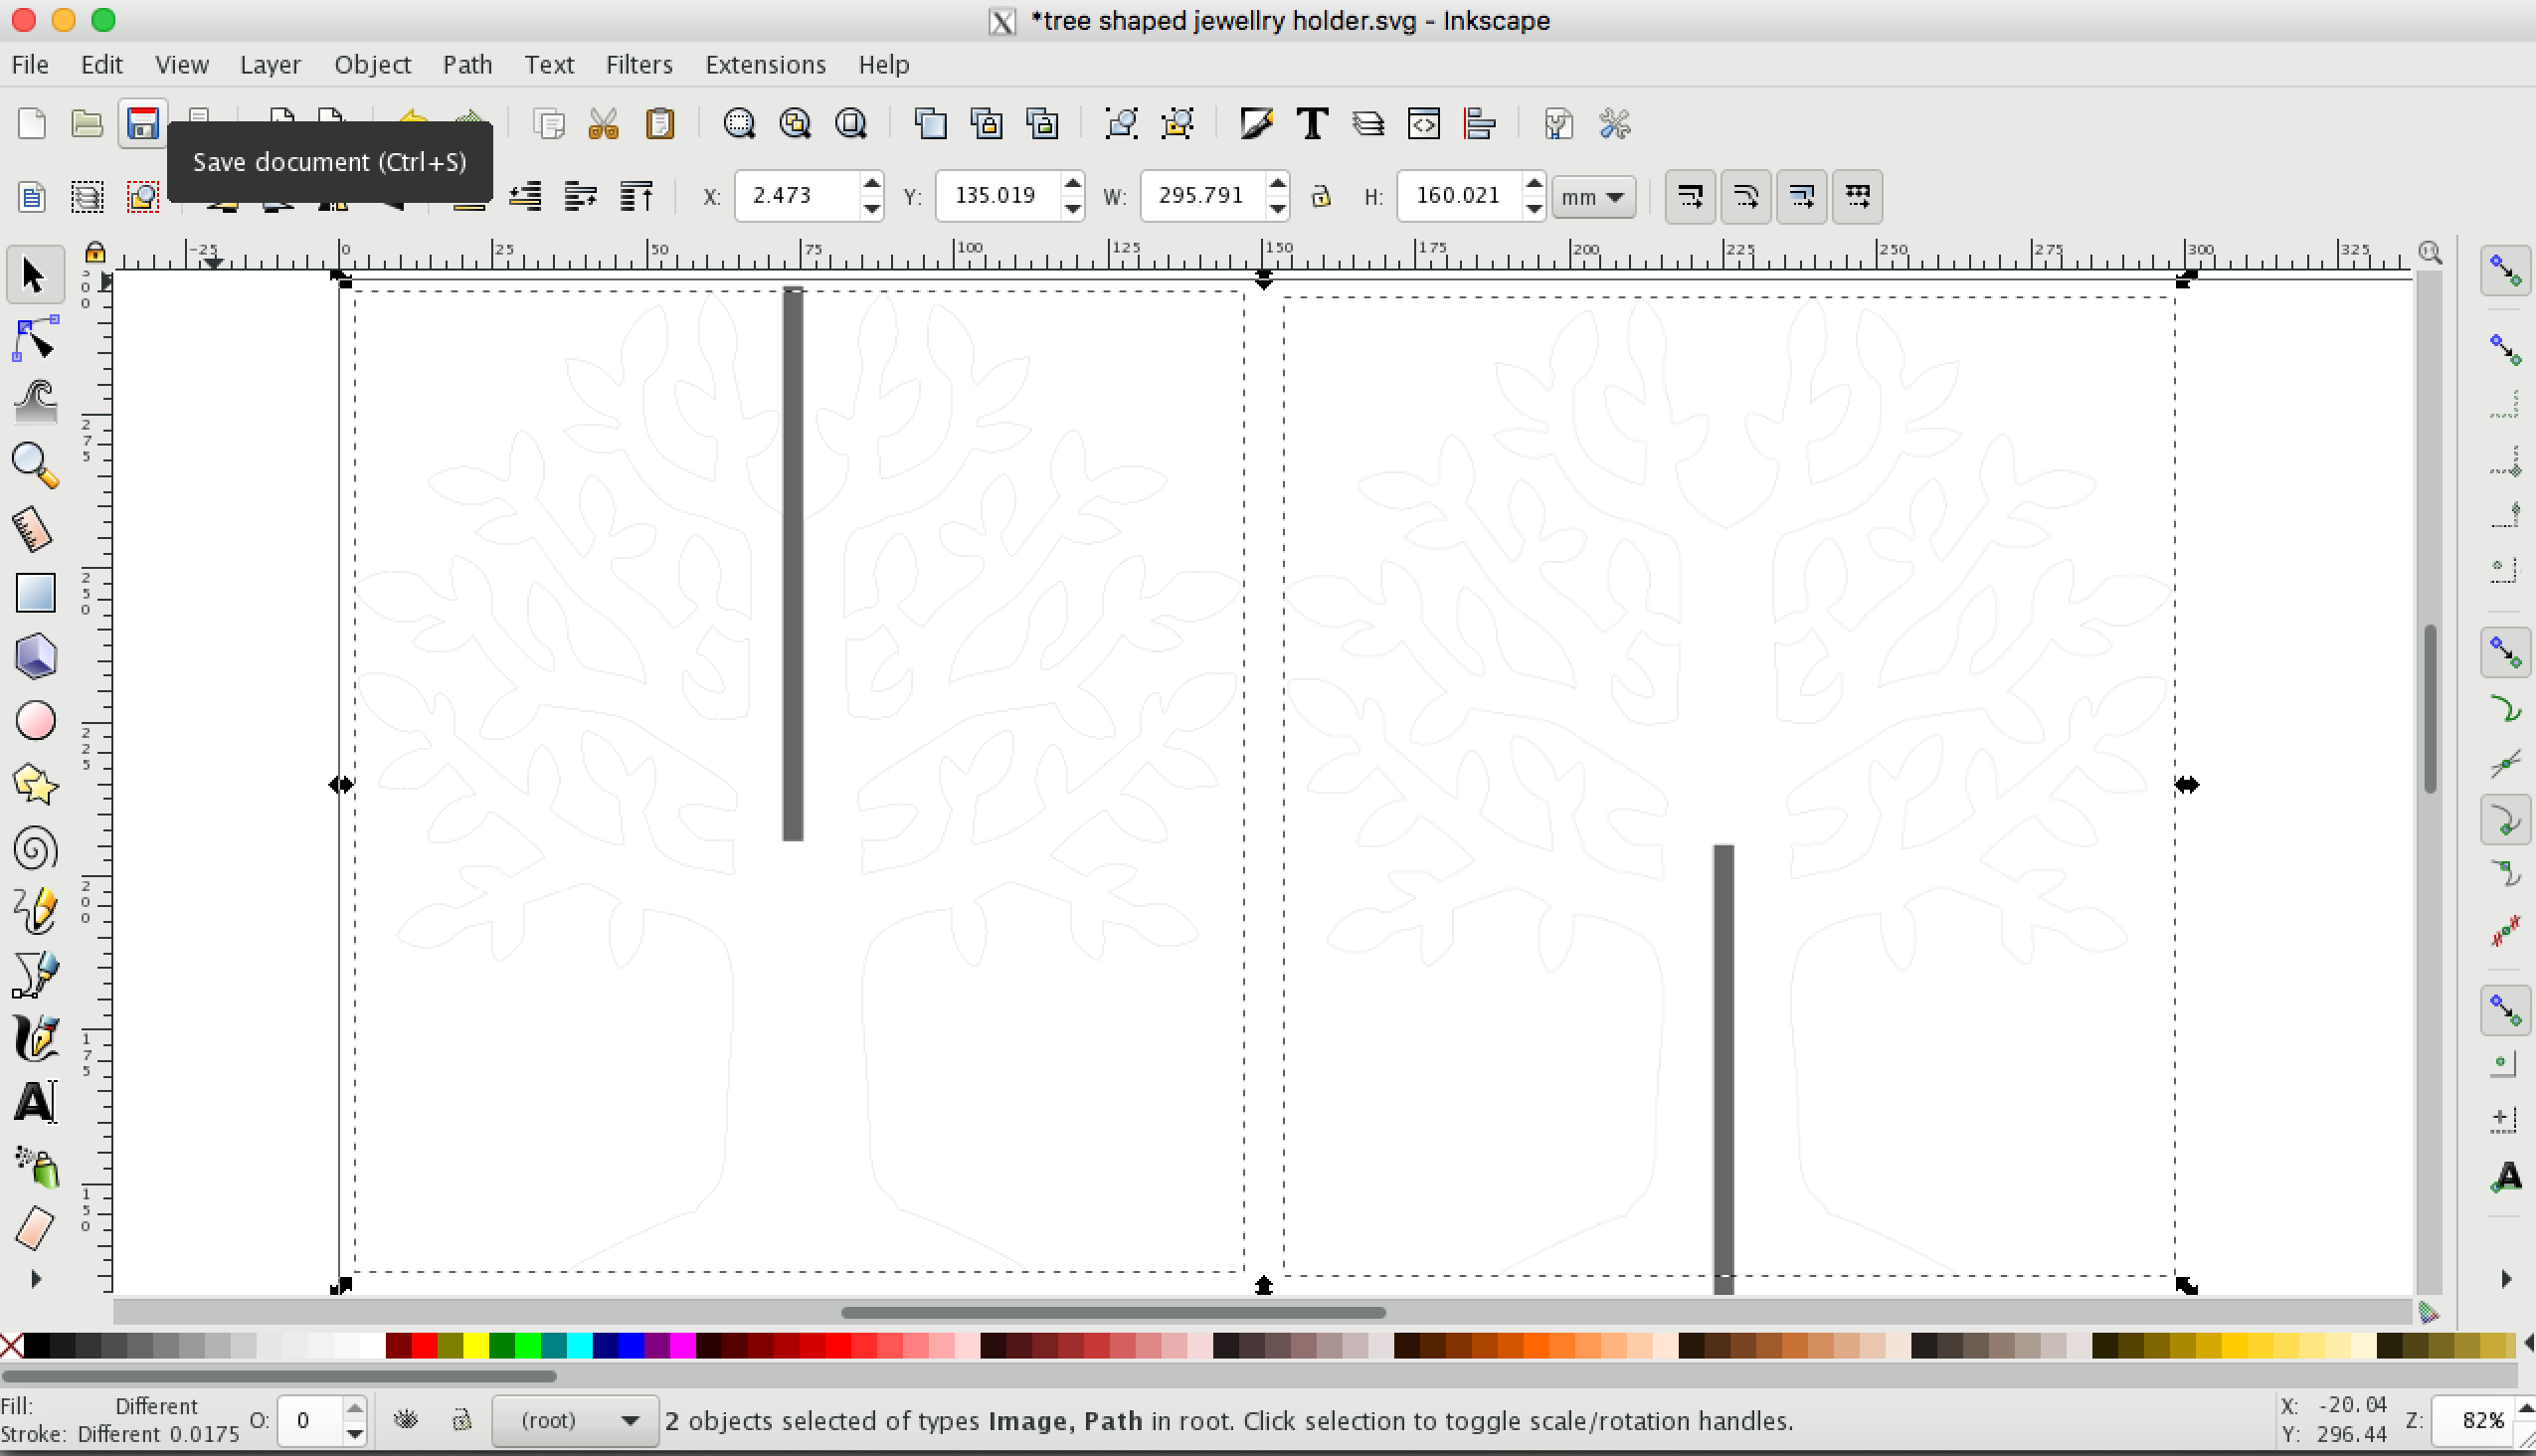The height and width of the screenshot is (1456, 2536).
Task: Raise selection to top icon
Action: (x=636, y=196)
